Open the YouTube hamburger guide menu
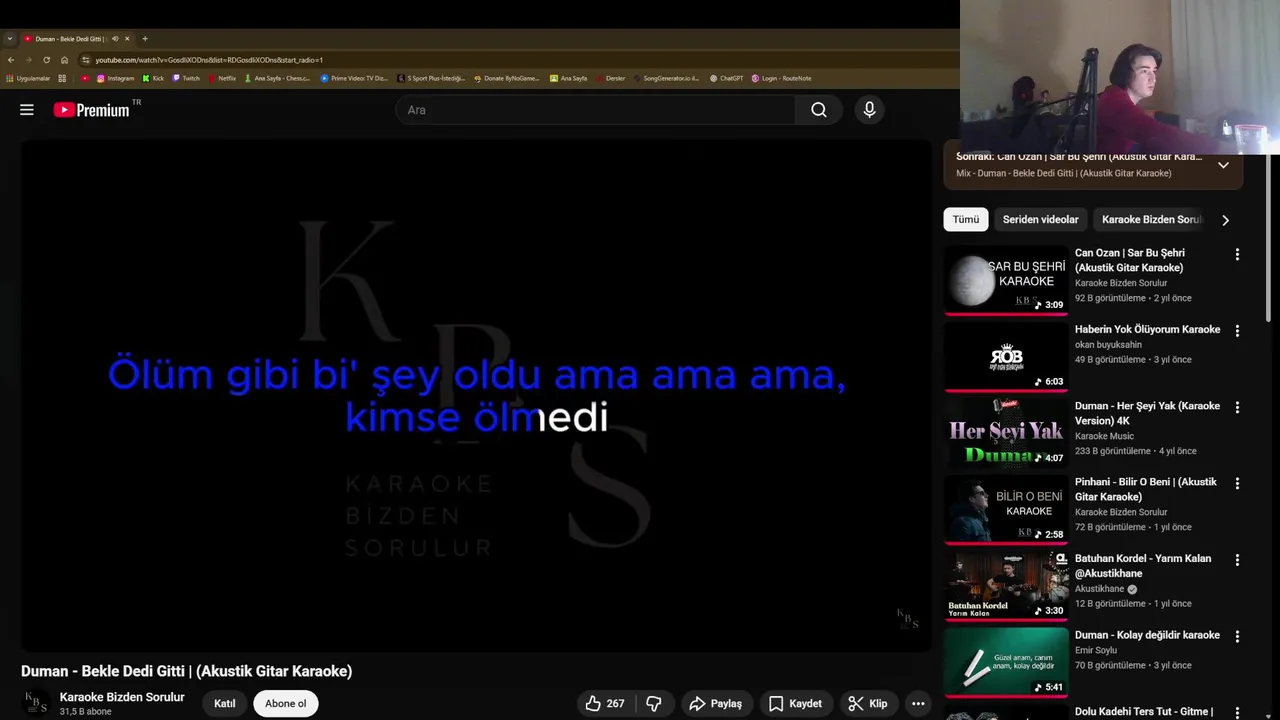The height and width of the screenshot is (720, 1280). tap(27, 110)
